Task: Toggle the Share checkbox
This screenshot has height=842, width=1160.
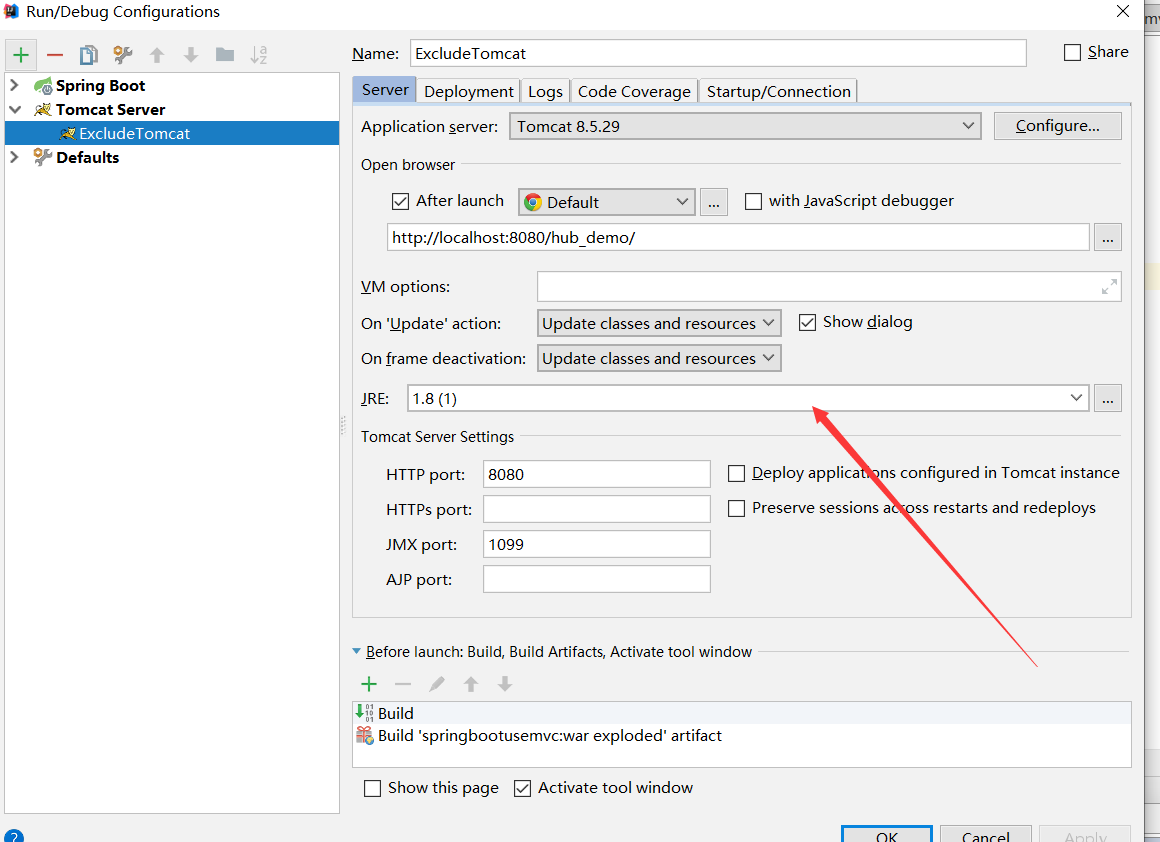Action: tap(1072, 53)
